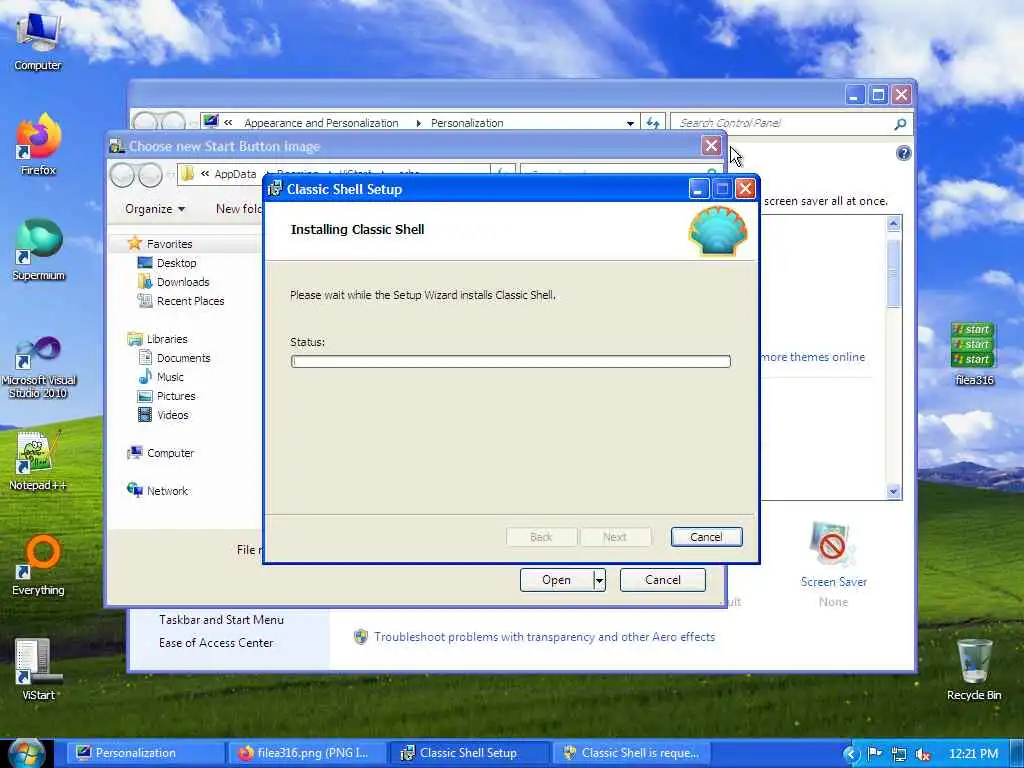The image size is (1024, 768).
Task: Open the ViStart desktop shortcut
Action: click(x=38, y=670)
